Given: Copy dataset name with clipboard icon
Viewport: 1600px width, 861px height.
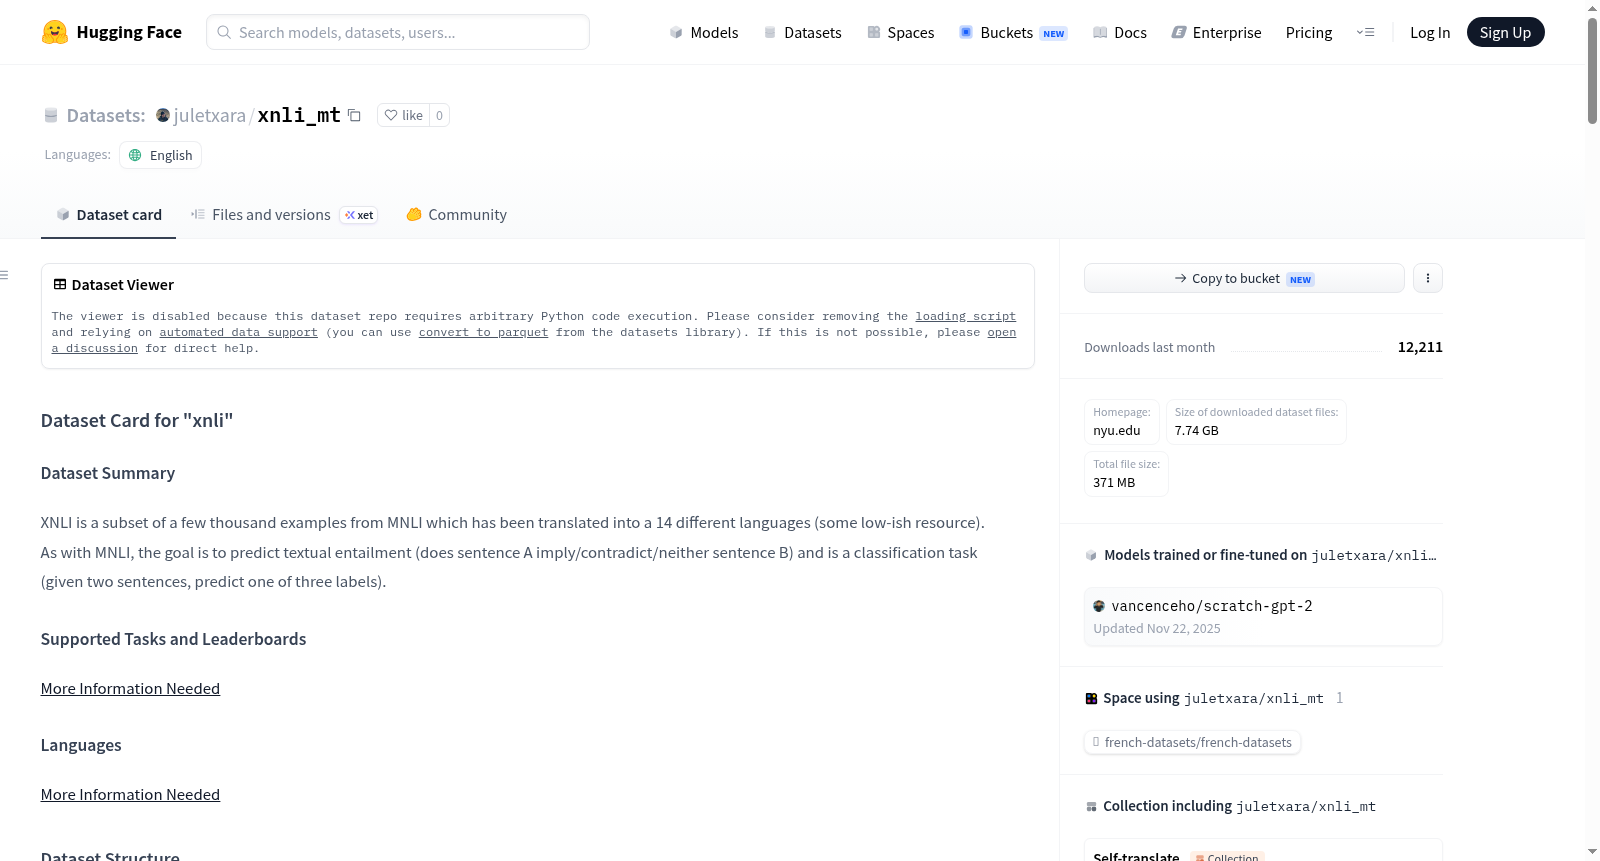Looking at the screenshot, I should tap(354, 115).
